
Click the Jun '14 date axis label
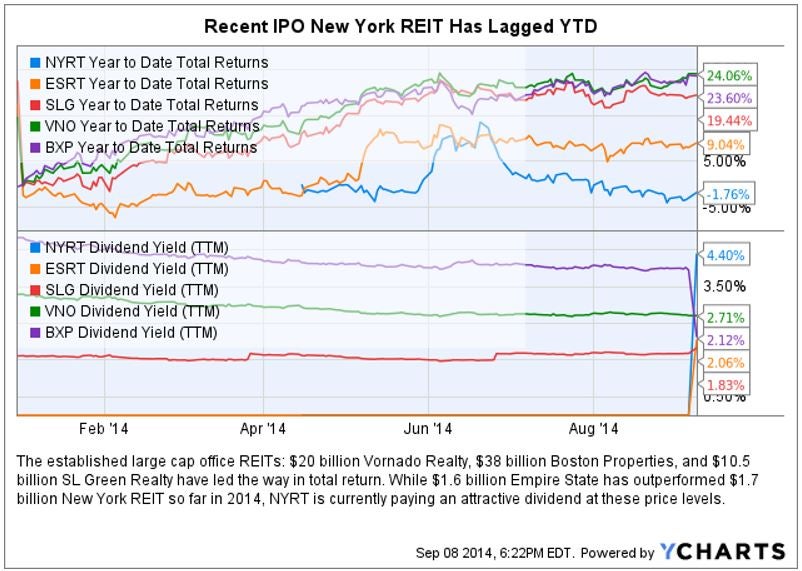428,428
